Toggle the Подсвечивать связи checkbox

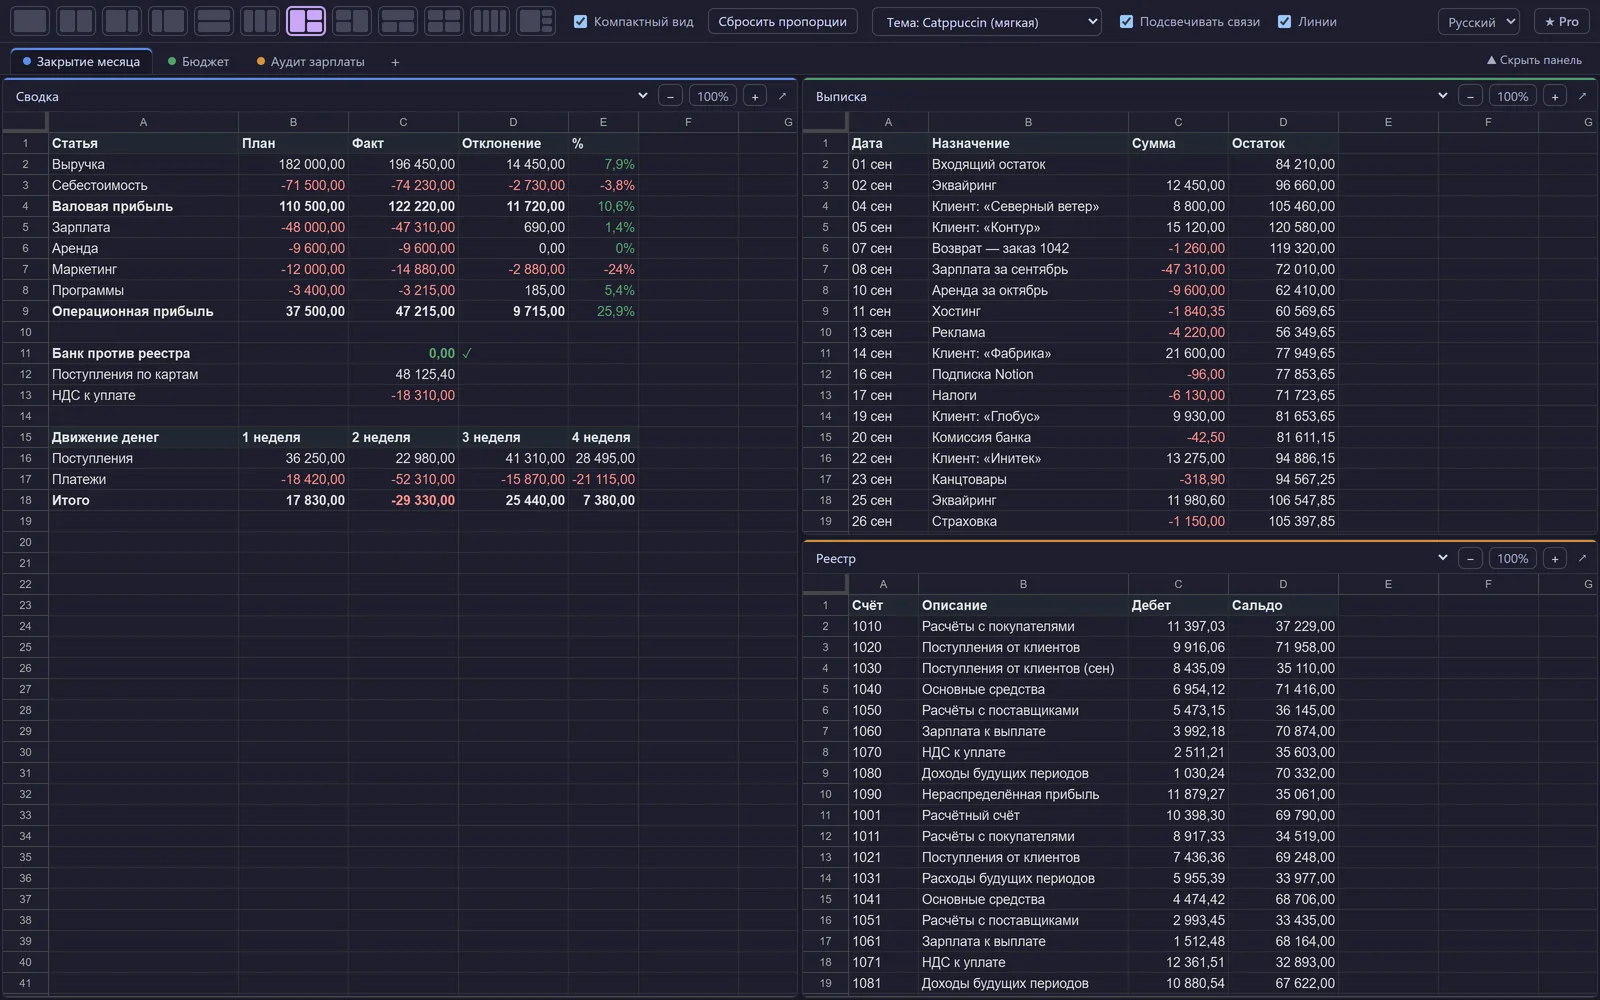pyautogui.click(x=1126, y=21)
